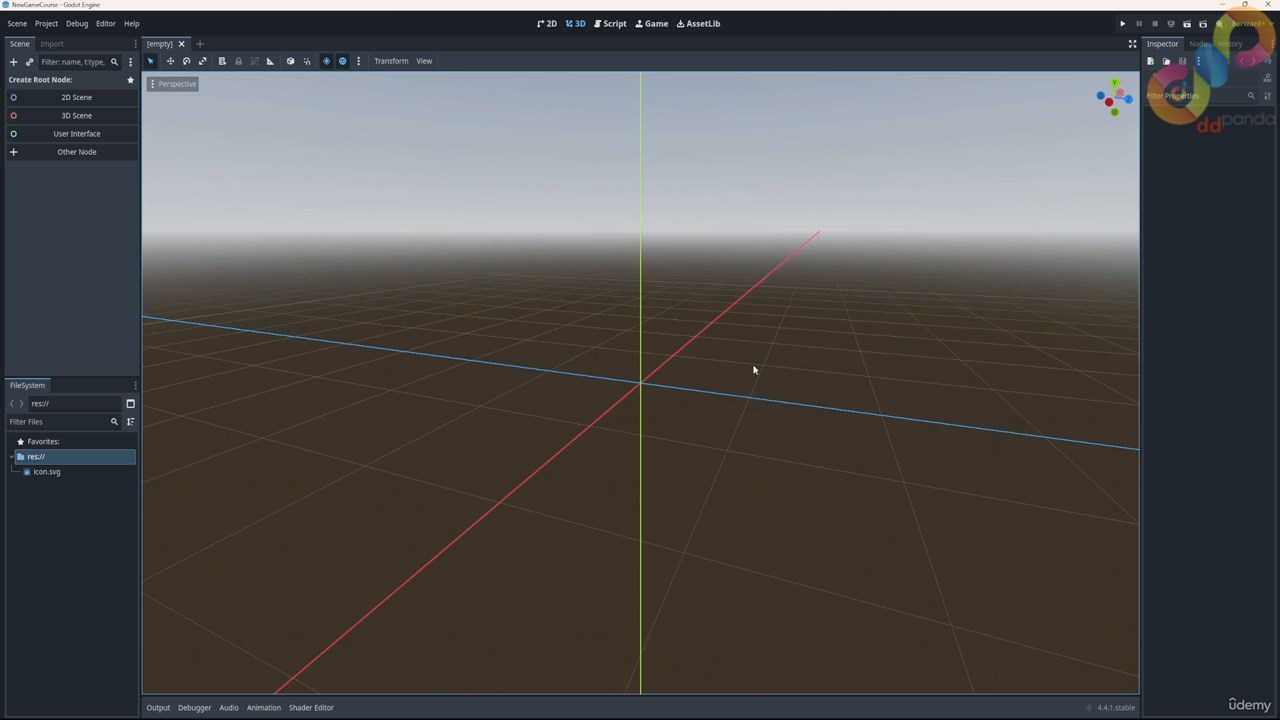Viewport: 1280px width, 720px height.
Task: Collapse the res:// folder tree
Action: click(x=12, y=457)
